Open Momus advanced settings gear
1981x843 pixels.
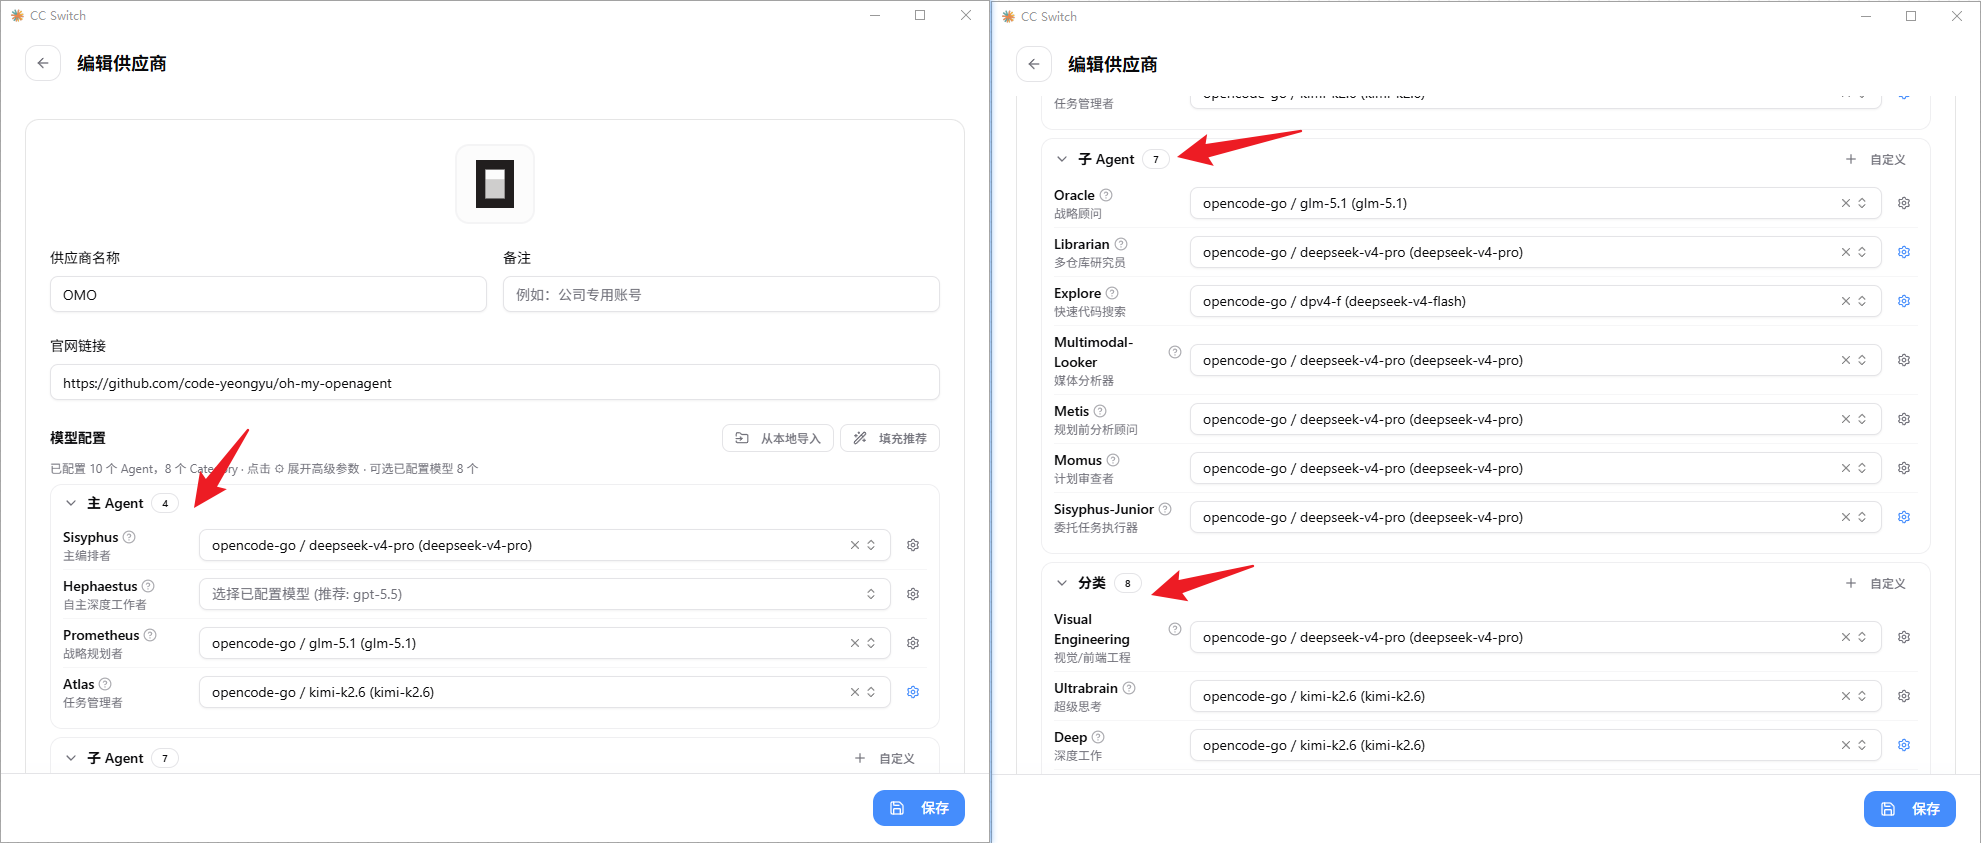point(1904,468)
